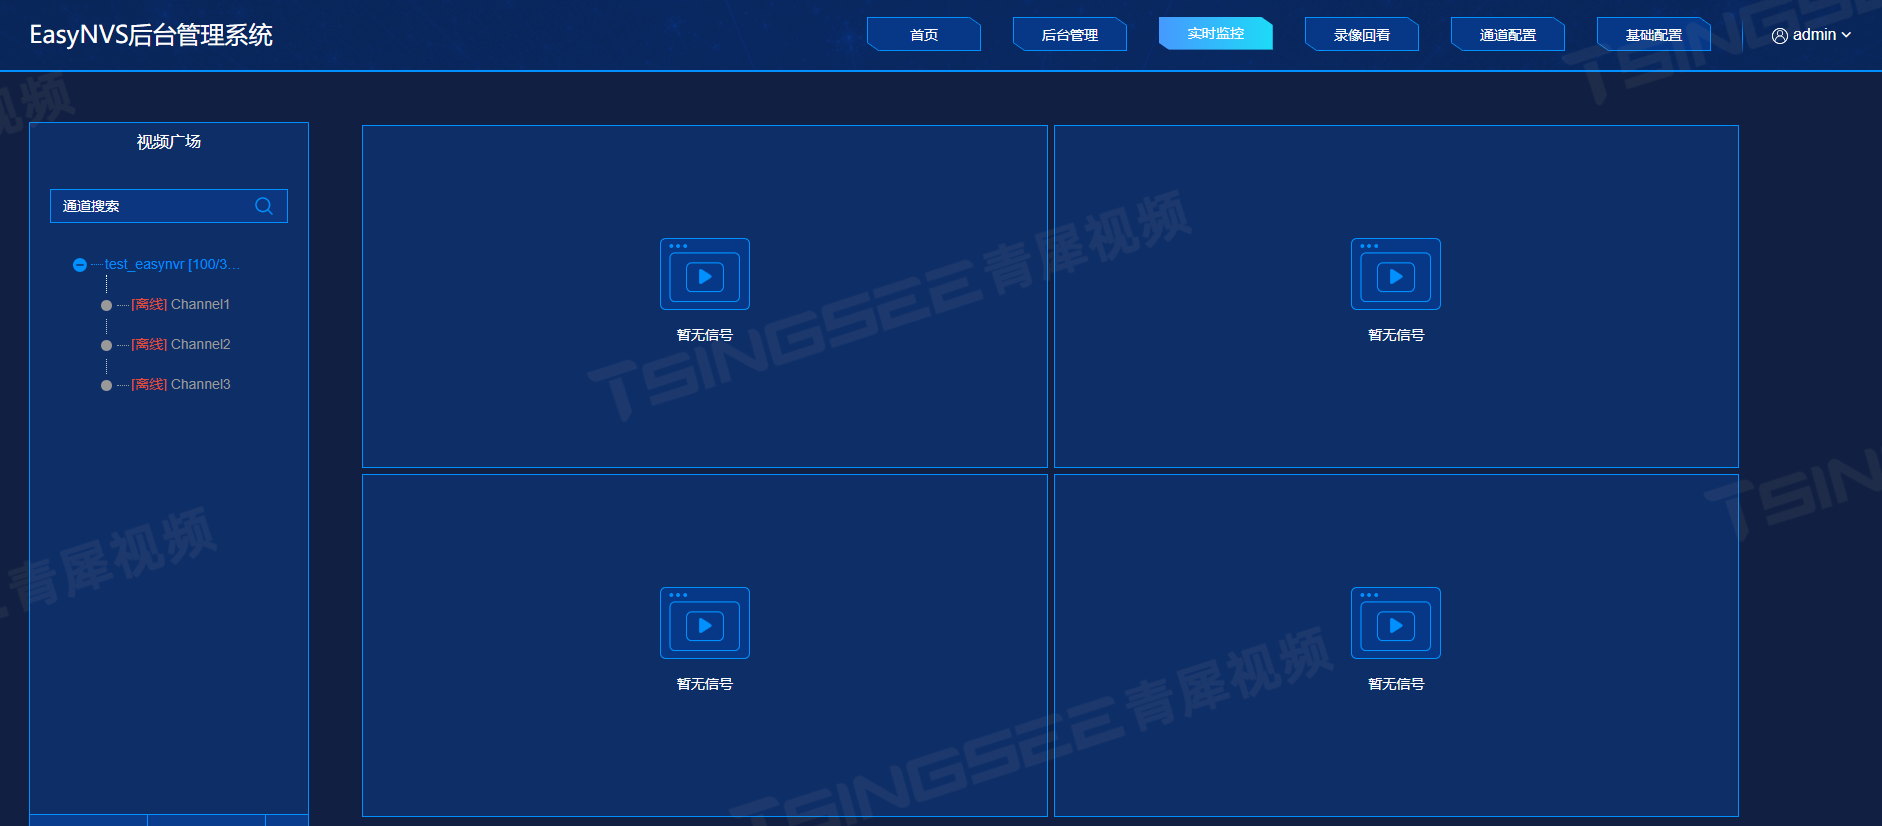Open the 首页 tab

(x=924, y=34)
